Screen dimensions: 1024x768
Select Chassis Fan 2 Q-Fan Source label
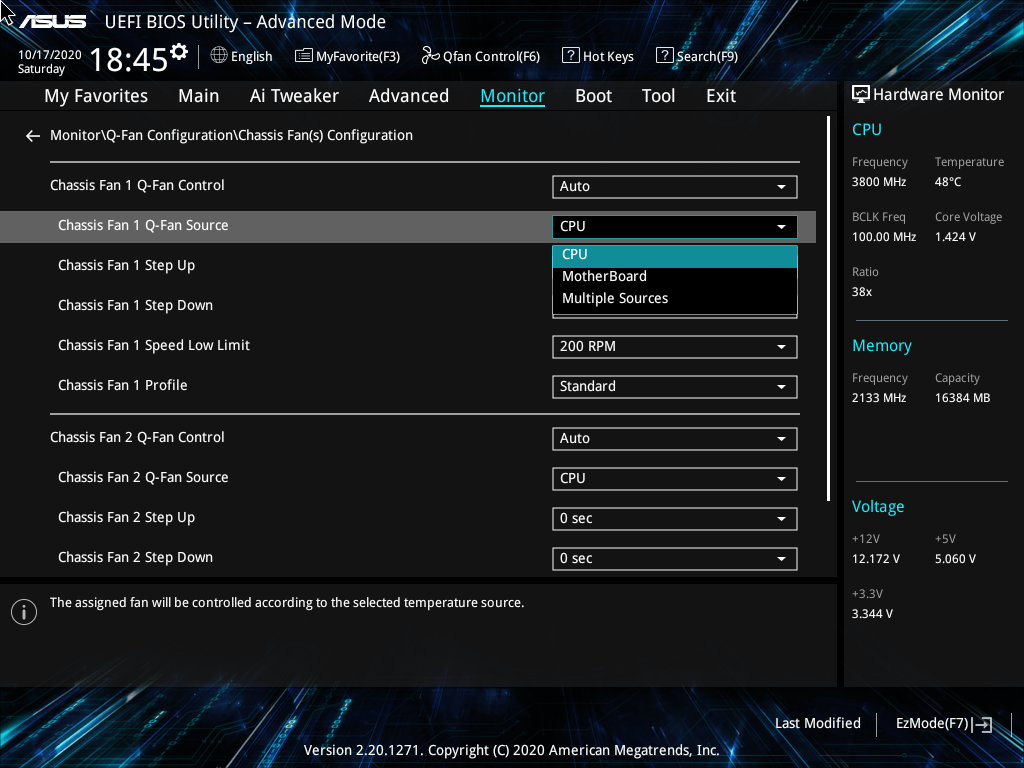click(143, 477)
